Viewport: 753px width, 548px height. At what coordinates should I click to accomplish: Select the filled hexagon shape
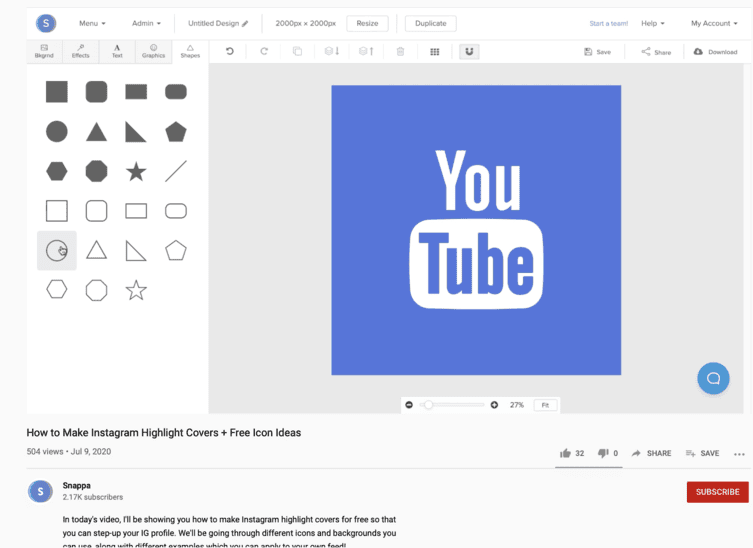57,171
